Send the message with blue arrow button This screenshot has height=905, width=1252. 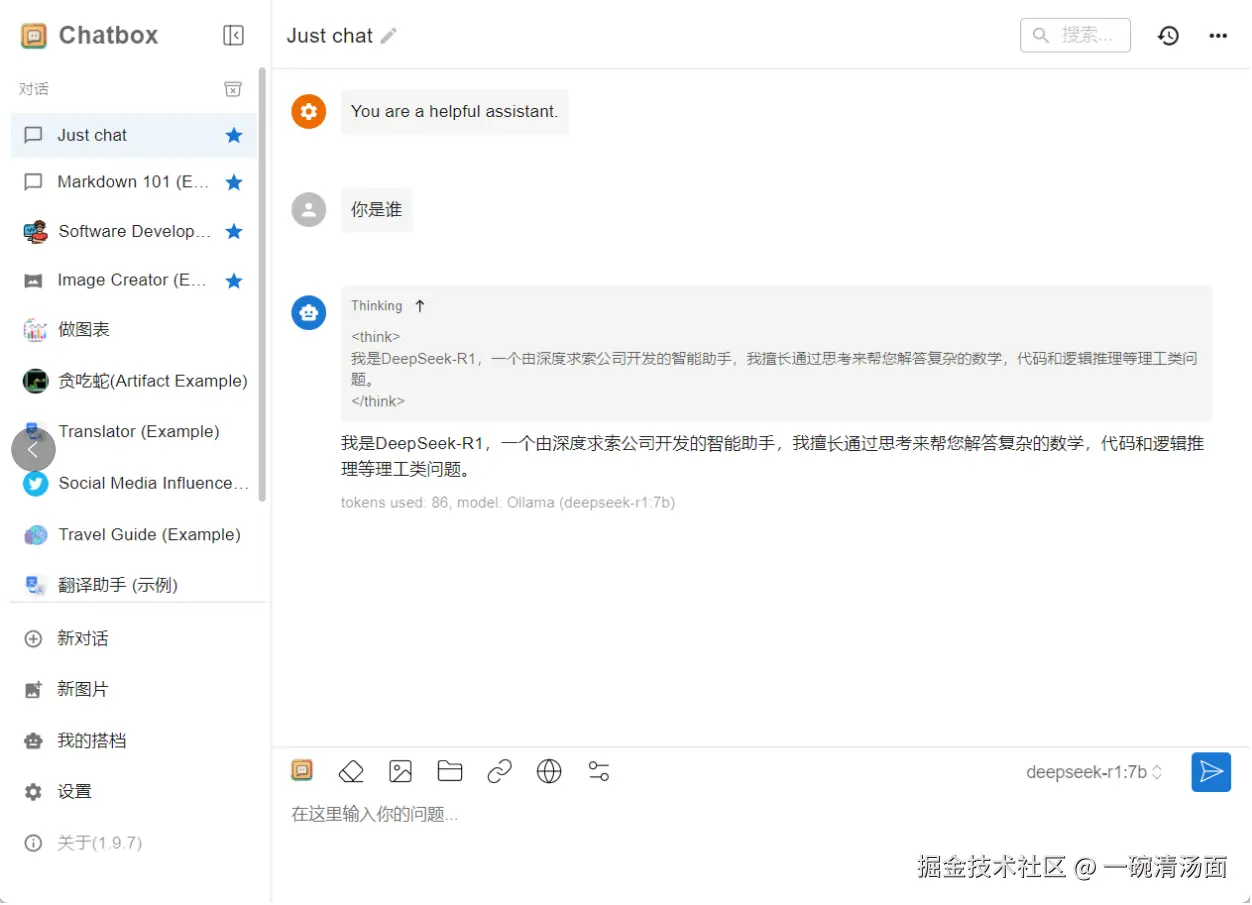[1211, 772]
